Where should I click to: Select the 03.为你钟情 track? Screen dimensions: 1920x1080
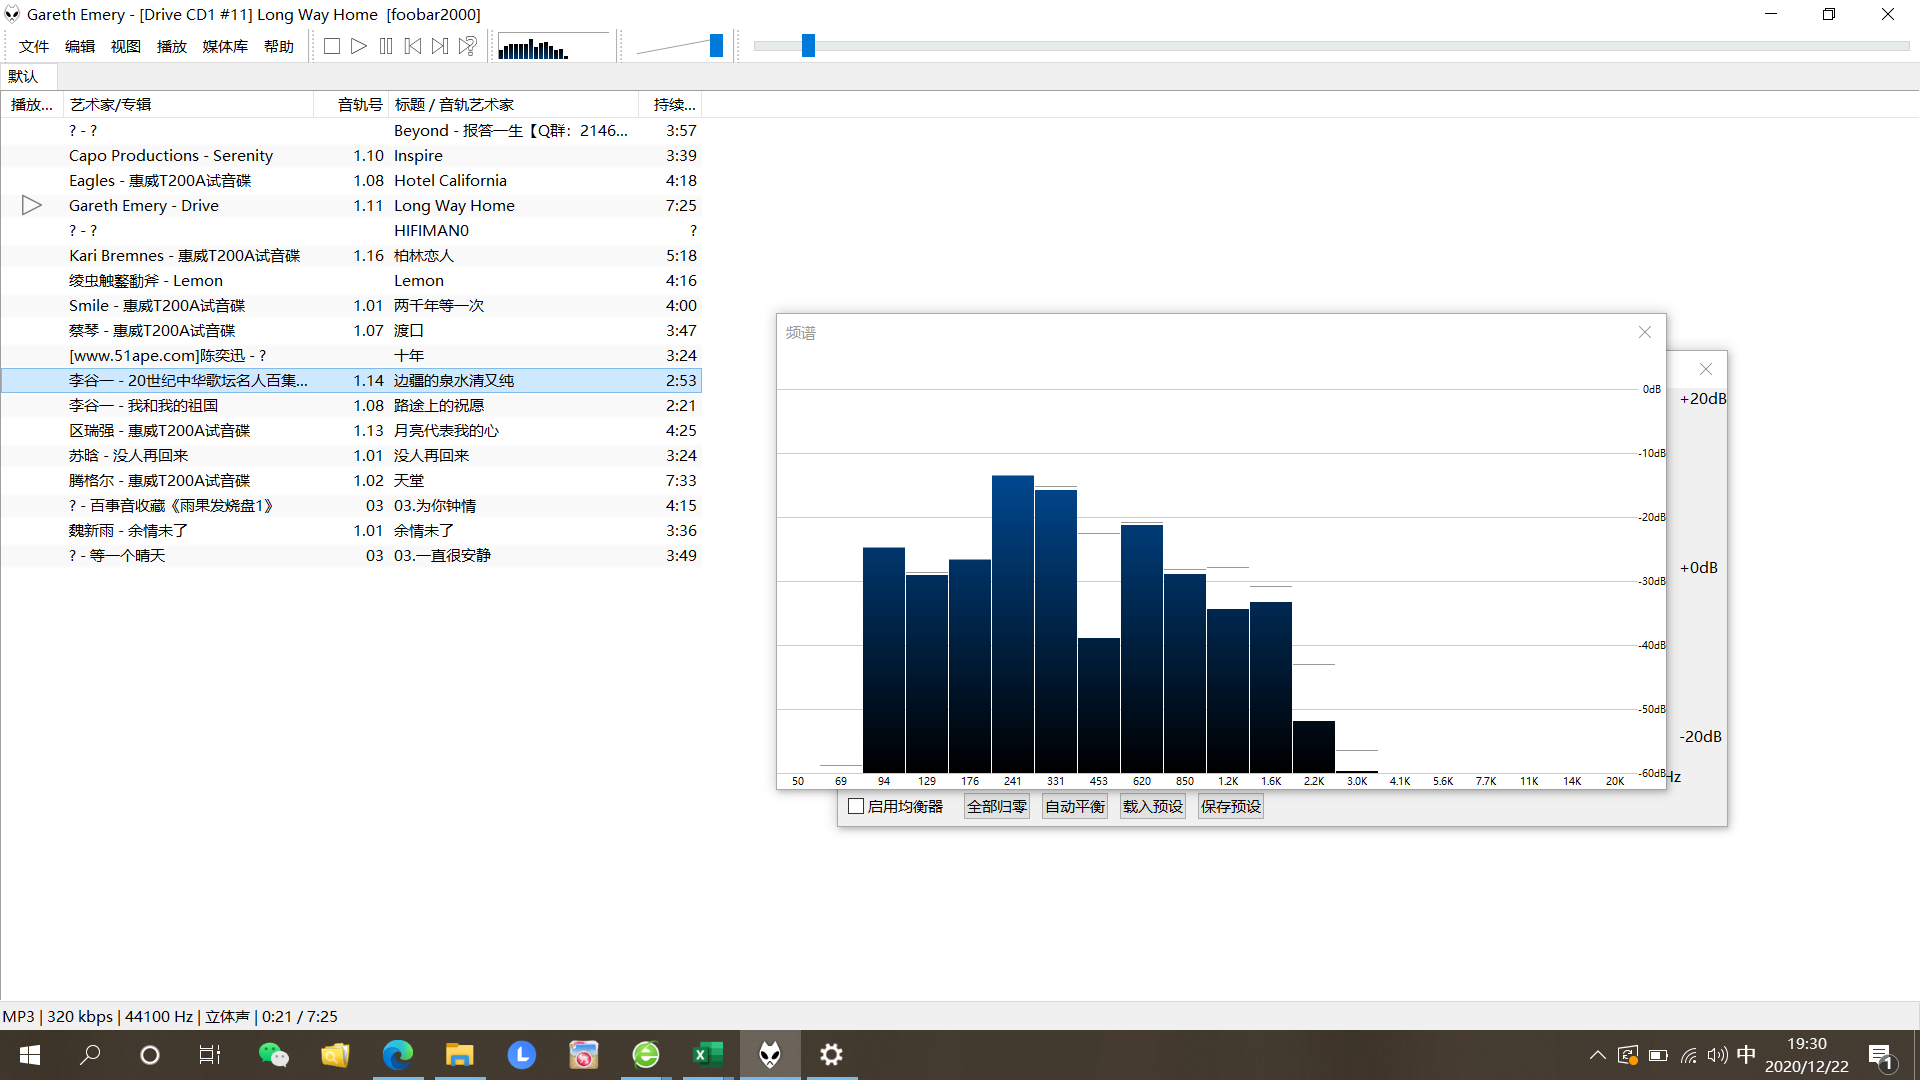coord(351,505)
